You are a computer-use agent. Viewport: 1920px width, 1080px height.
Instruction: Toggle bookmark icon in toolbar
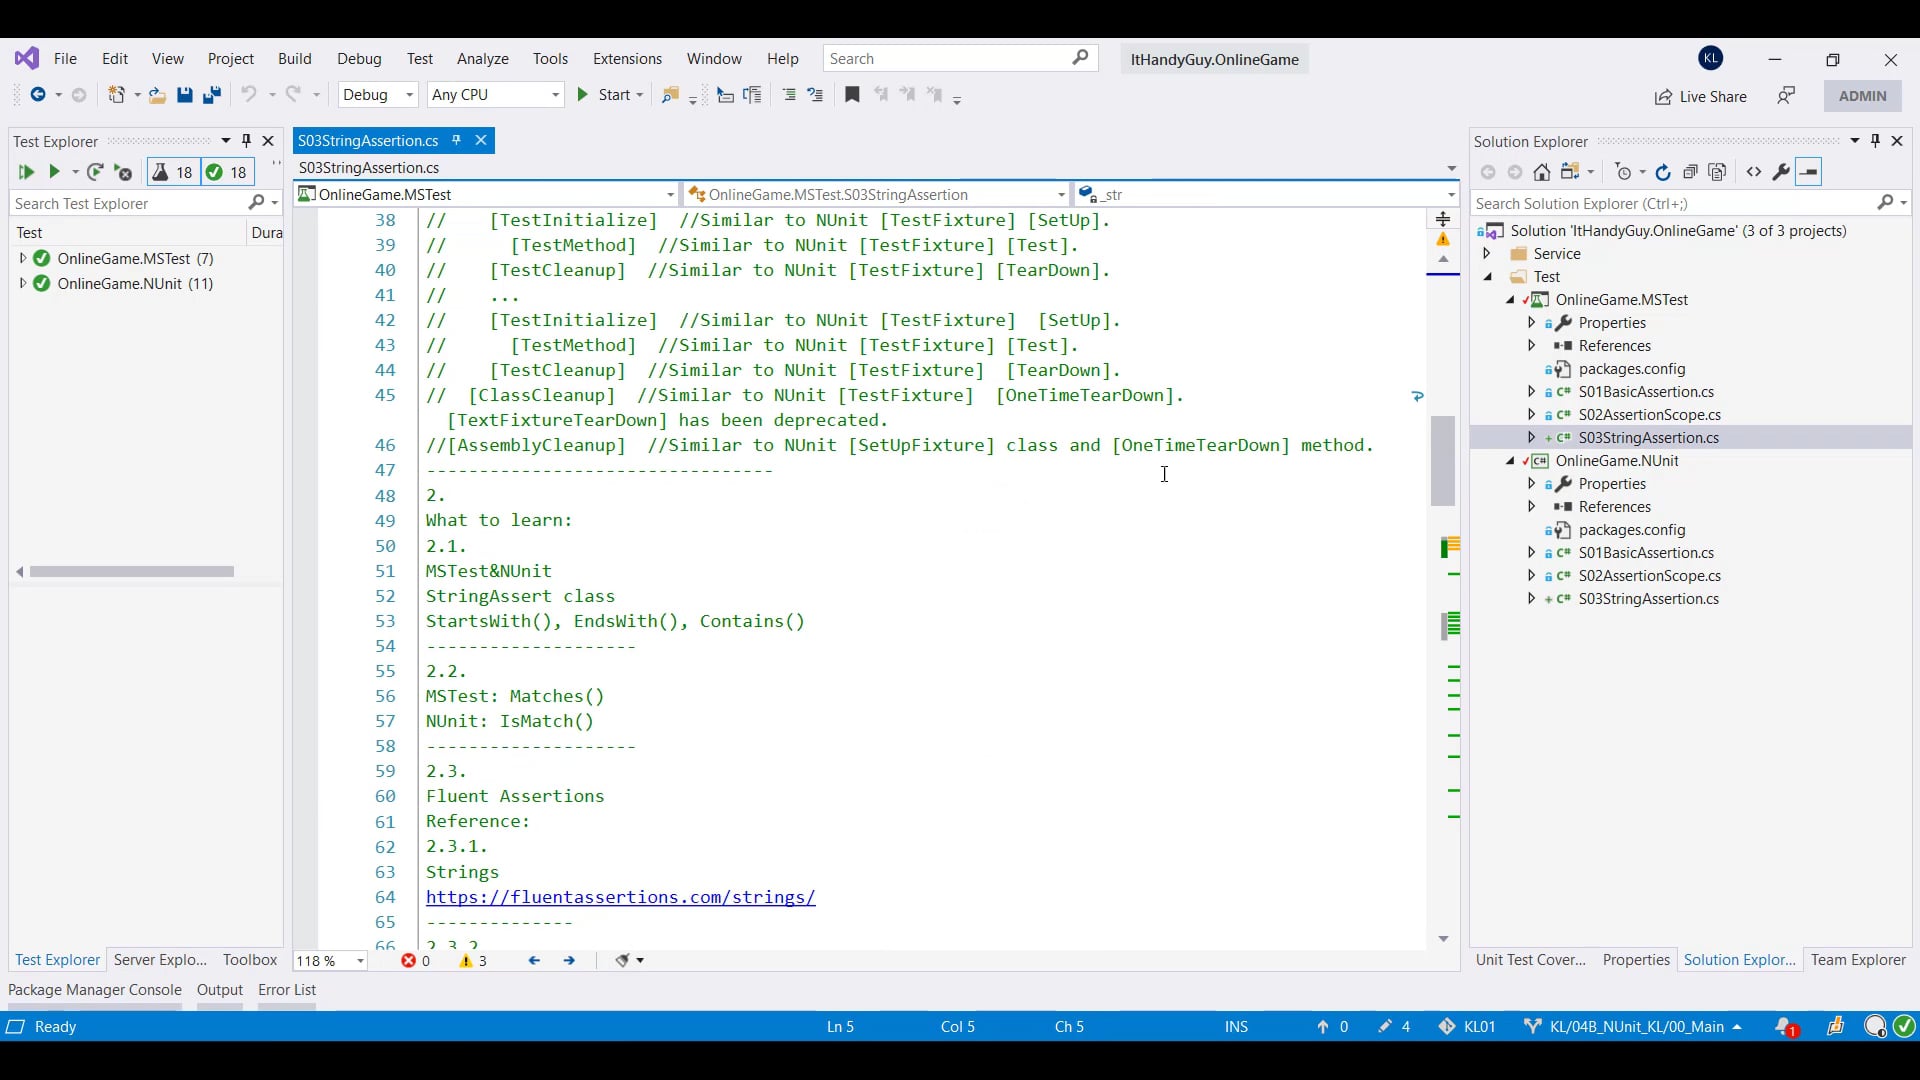[x=852, y=95]
